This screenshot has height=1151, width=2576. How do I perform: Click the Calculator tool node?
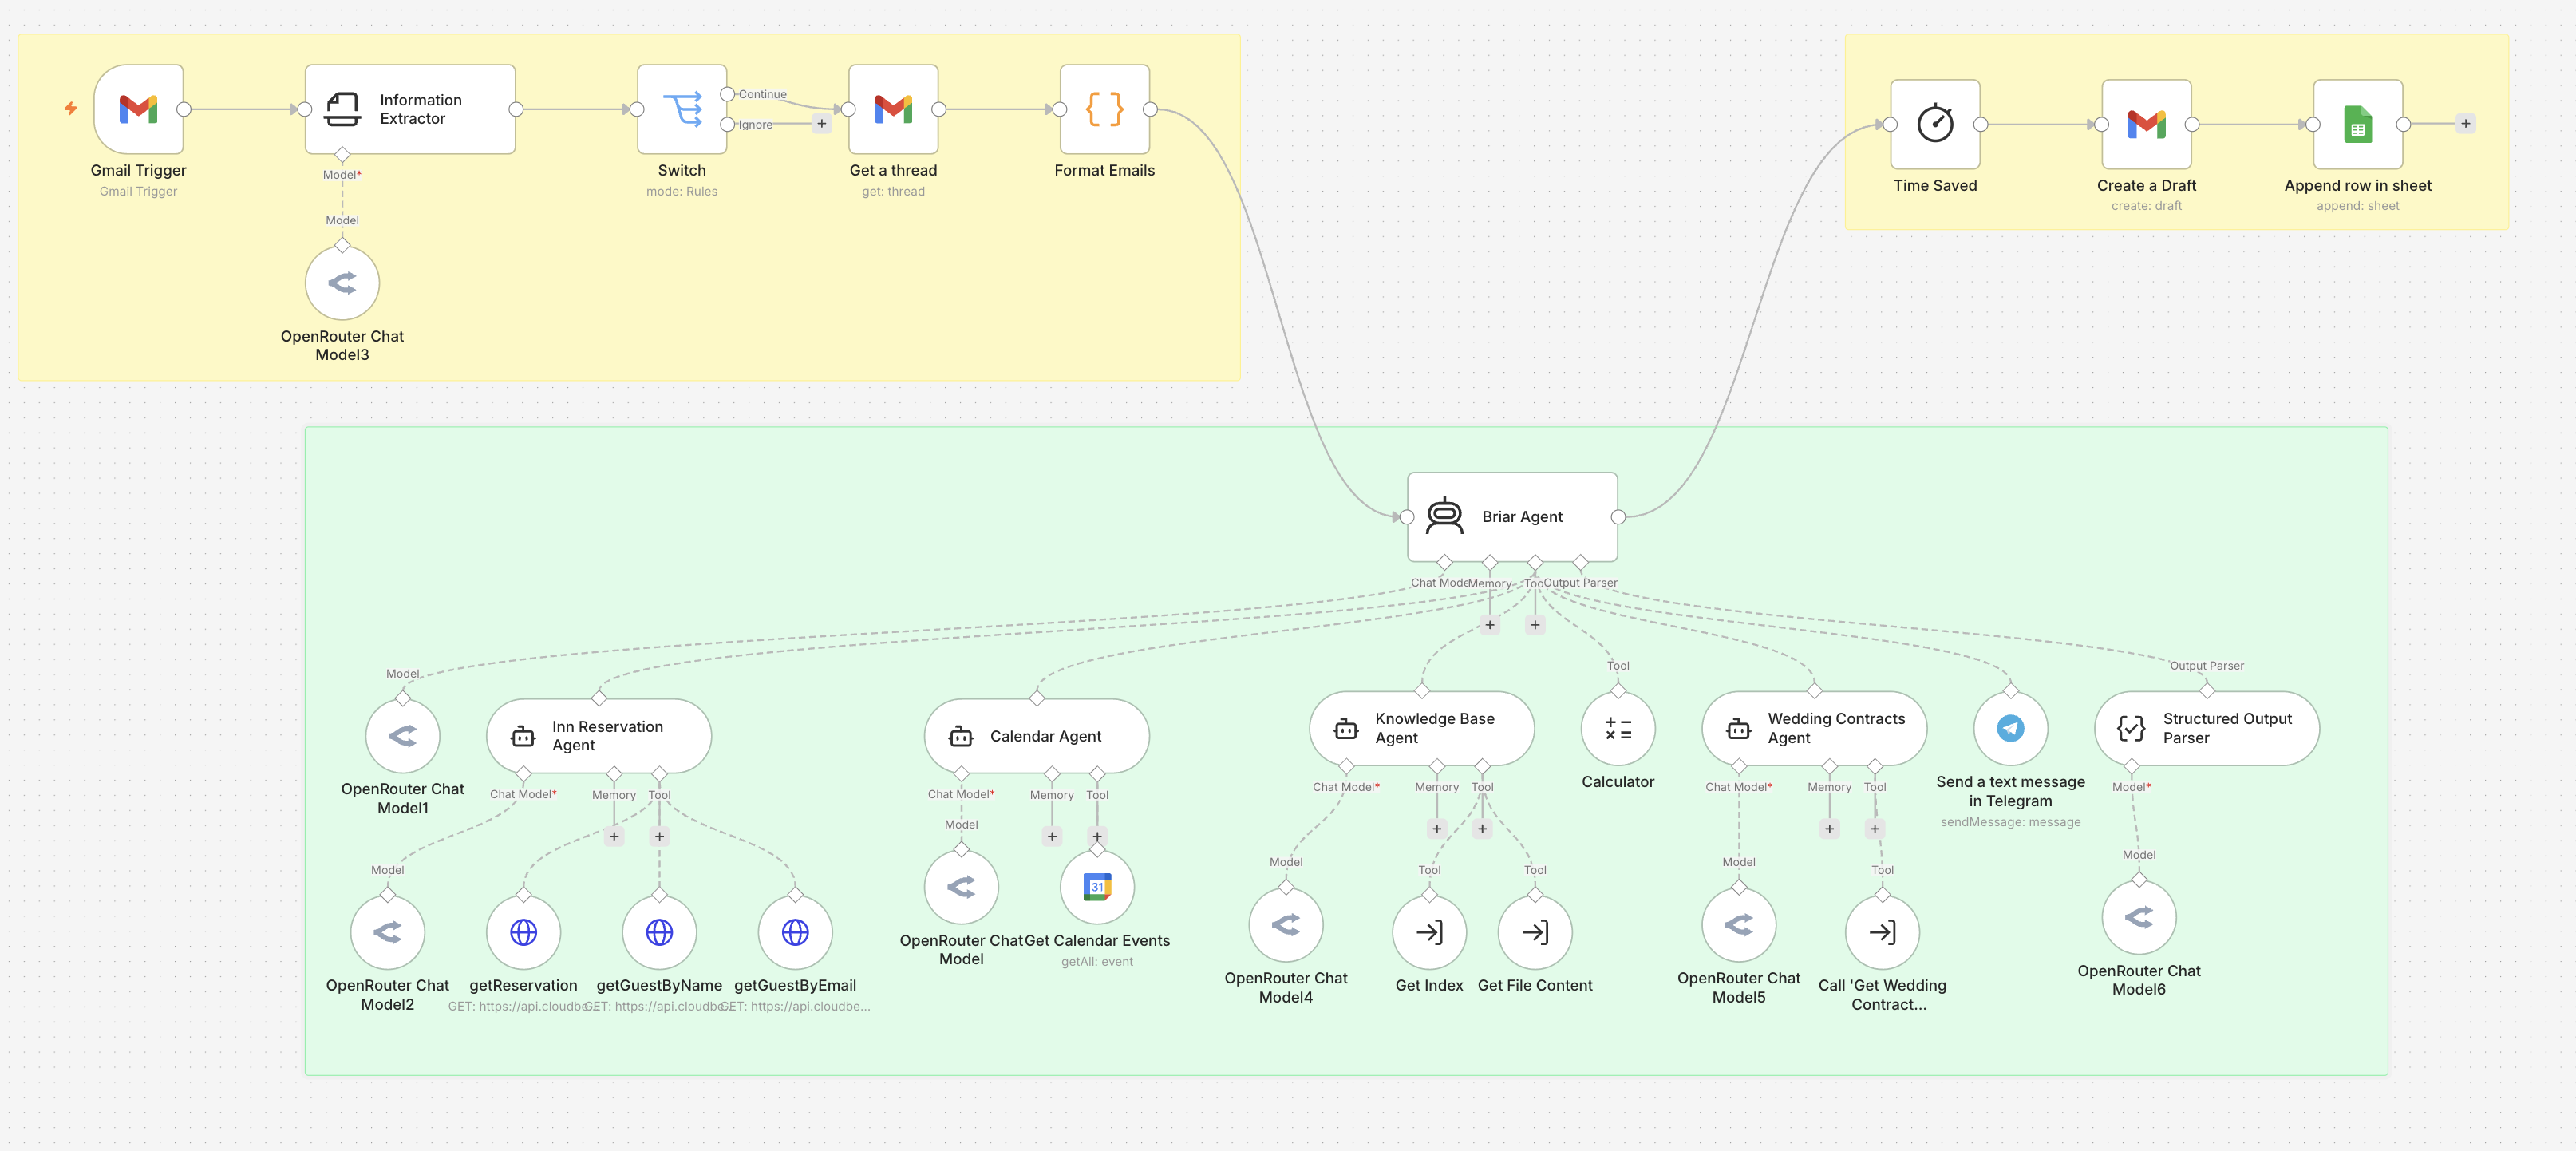pos(1618,728)
